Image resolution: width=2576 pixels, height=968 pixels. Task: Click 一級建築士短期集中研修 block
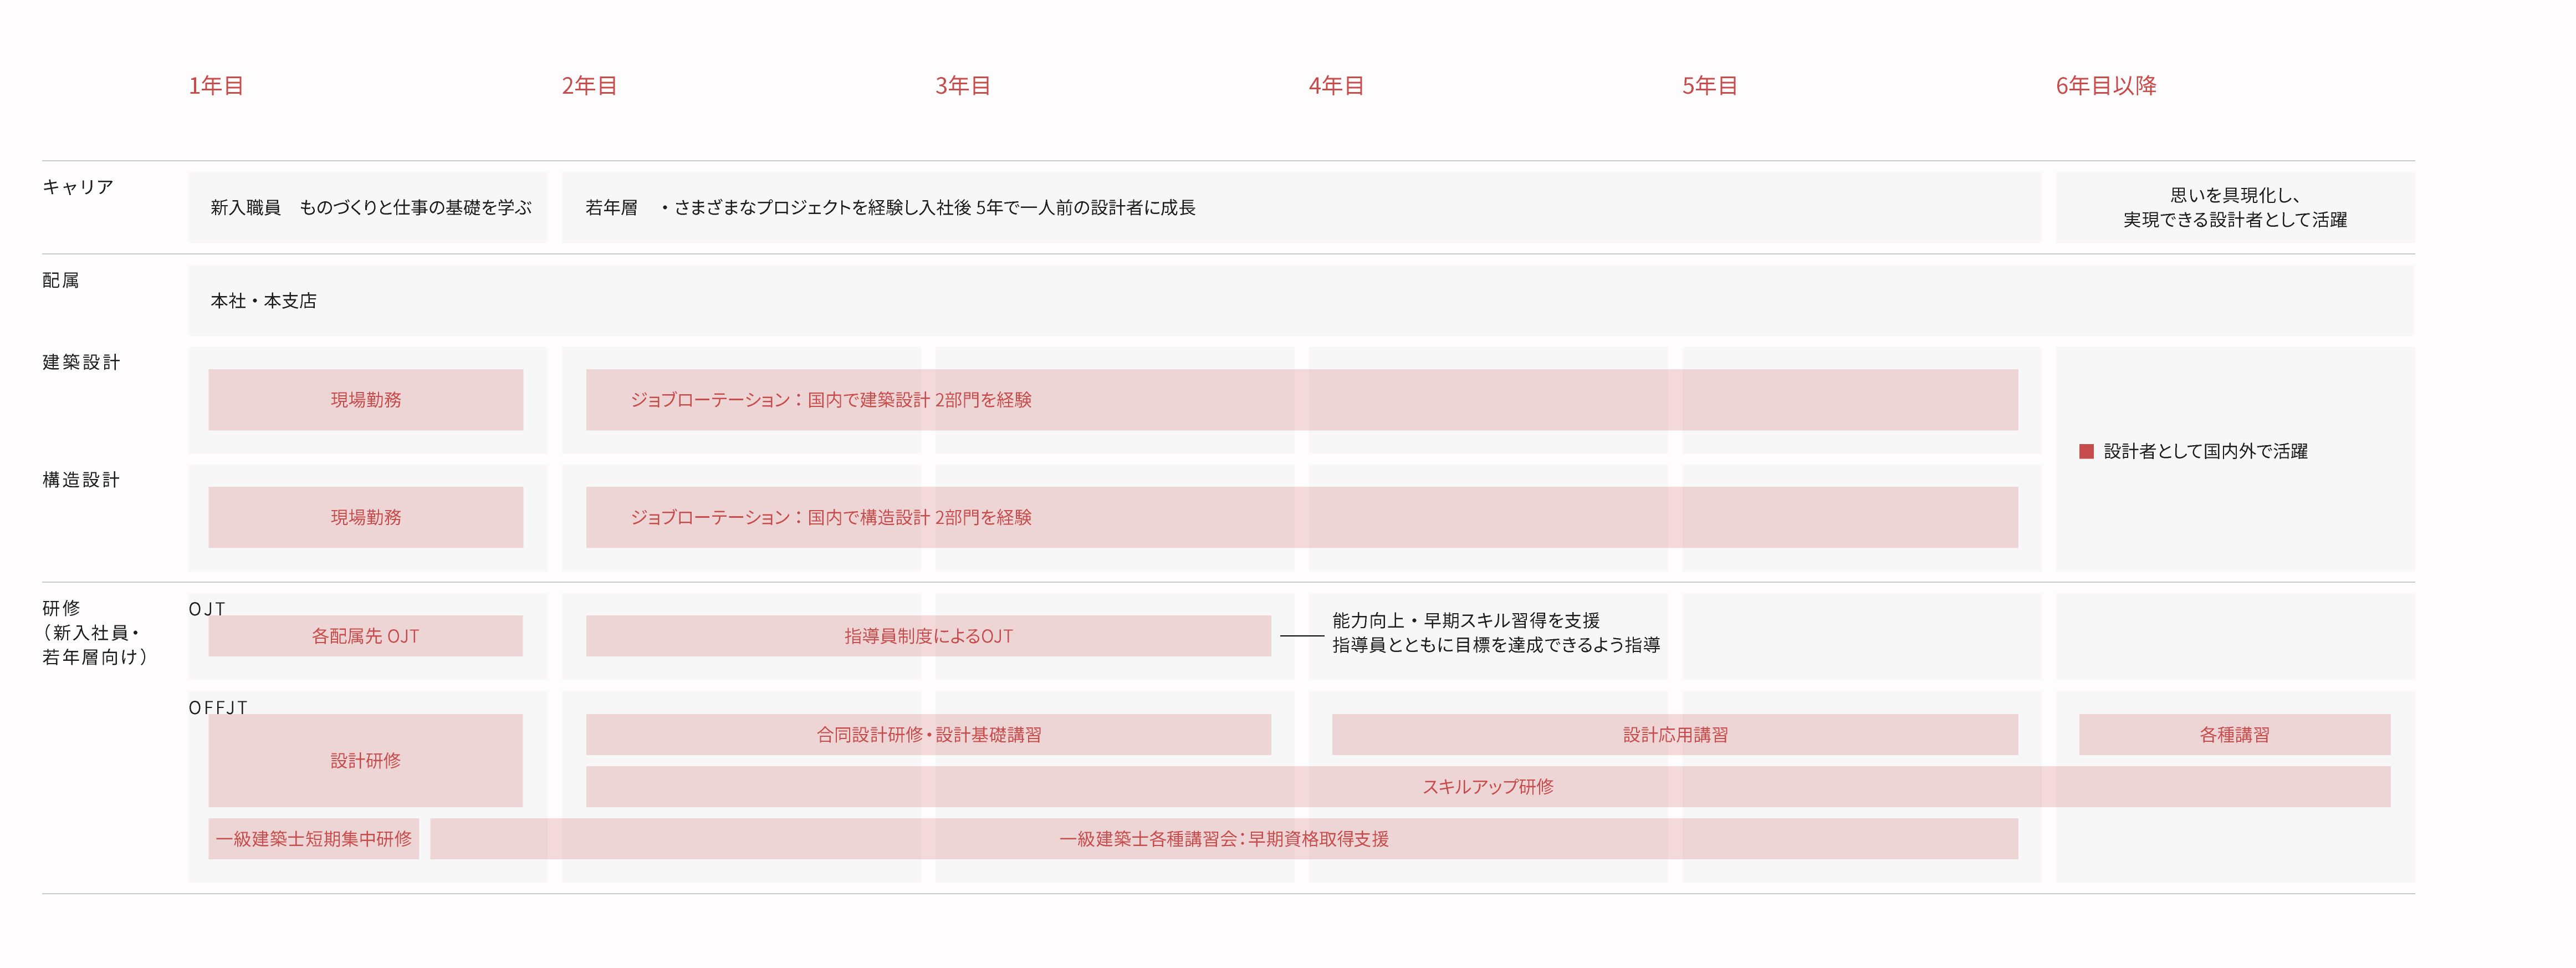[x=313, y=839]
